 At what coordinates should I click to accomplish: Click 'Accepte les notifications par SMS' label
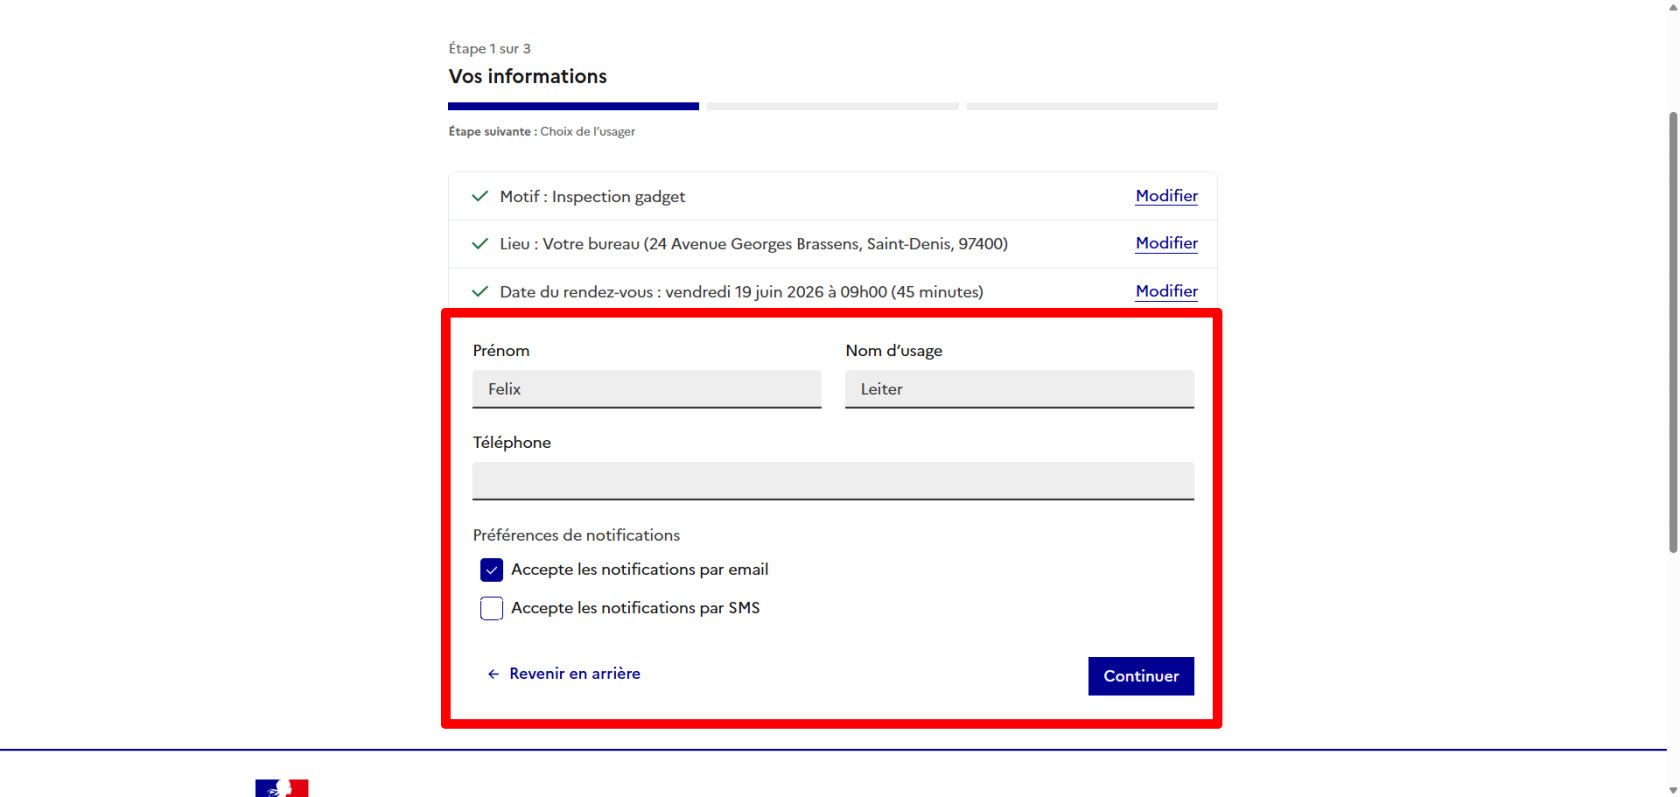click(x=635, y=608)
